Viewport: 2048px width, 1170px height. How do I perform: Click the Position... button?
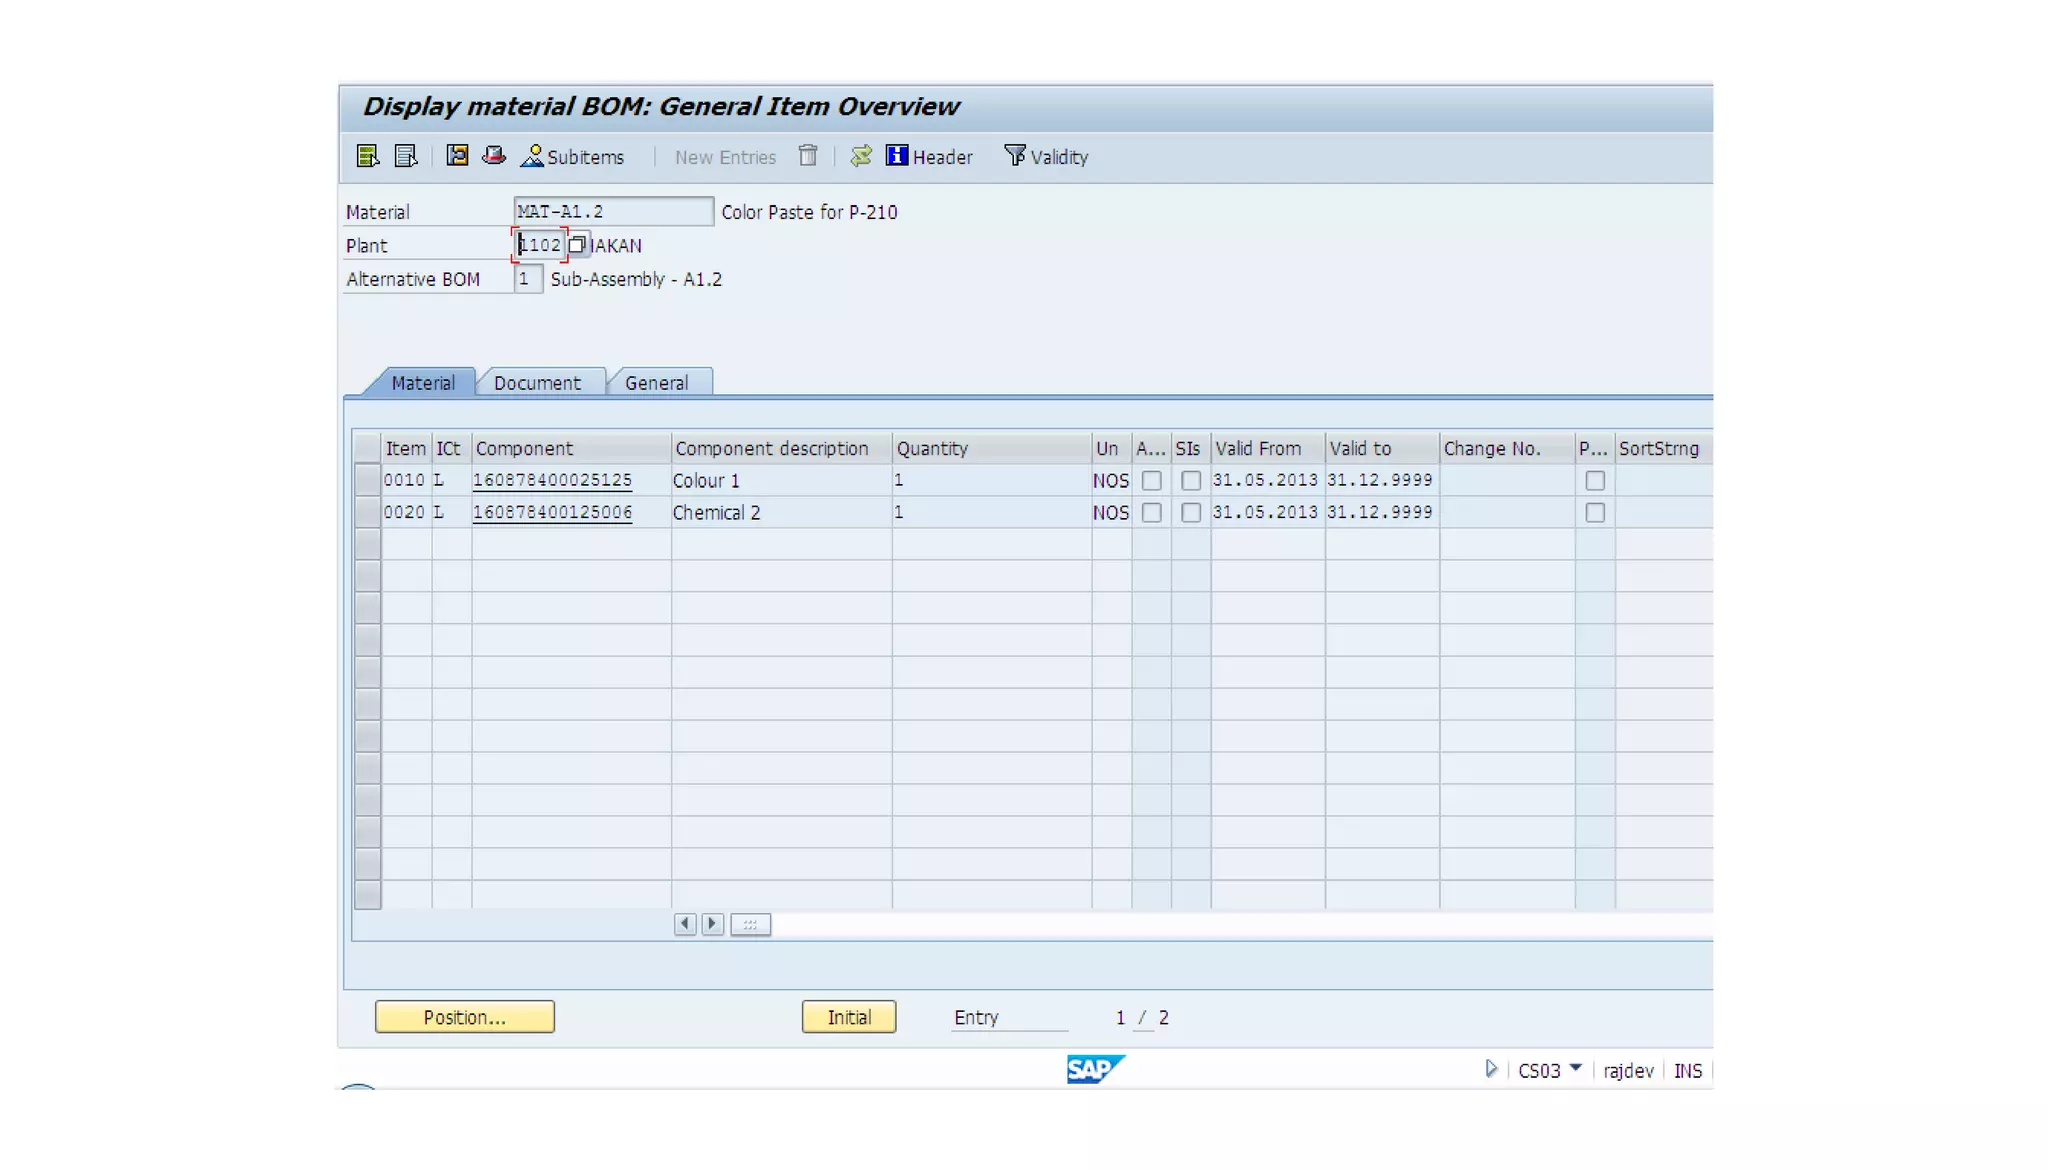point(465,1017)
